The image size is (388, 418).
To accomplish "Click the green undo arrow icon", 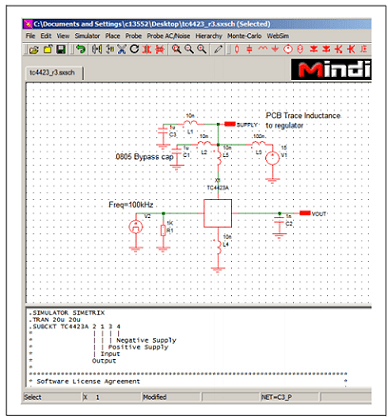I will [x=80, y=50].
